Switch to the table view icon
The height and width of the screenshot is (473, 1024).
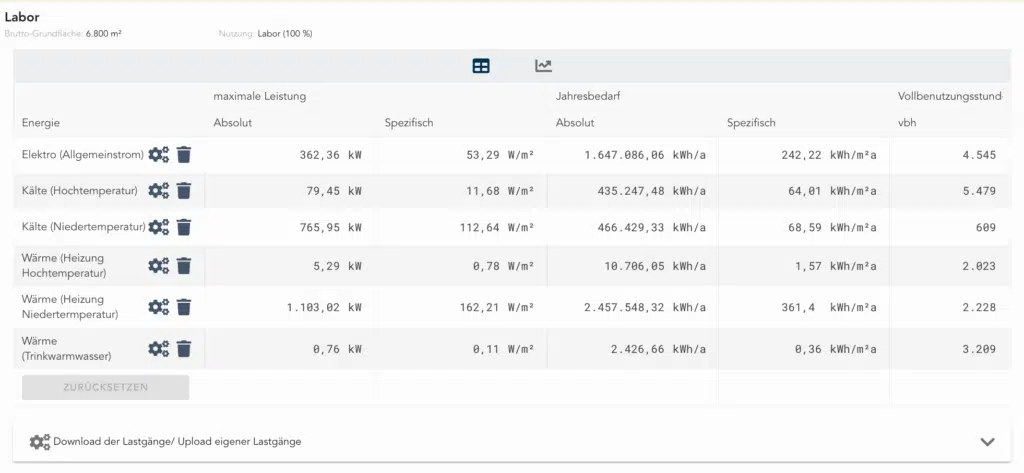tap(481, 66)
